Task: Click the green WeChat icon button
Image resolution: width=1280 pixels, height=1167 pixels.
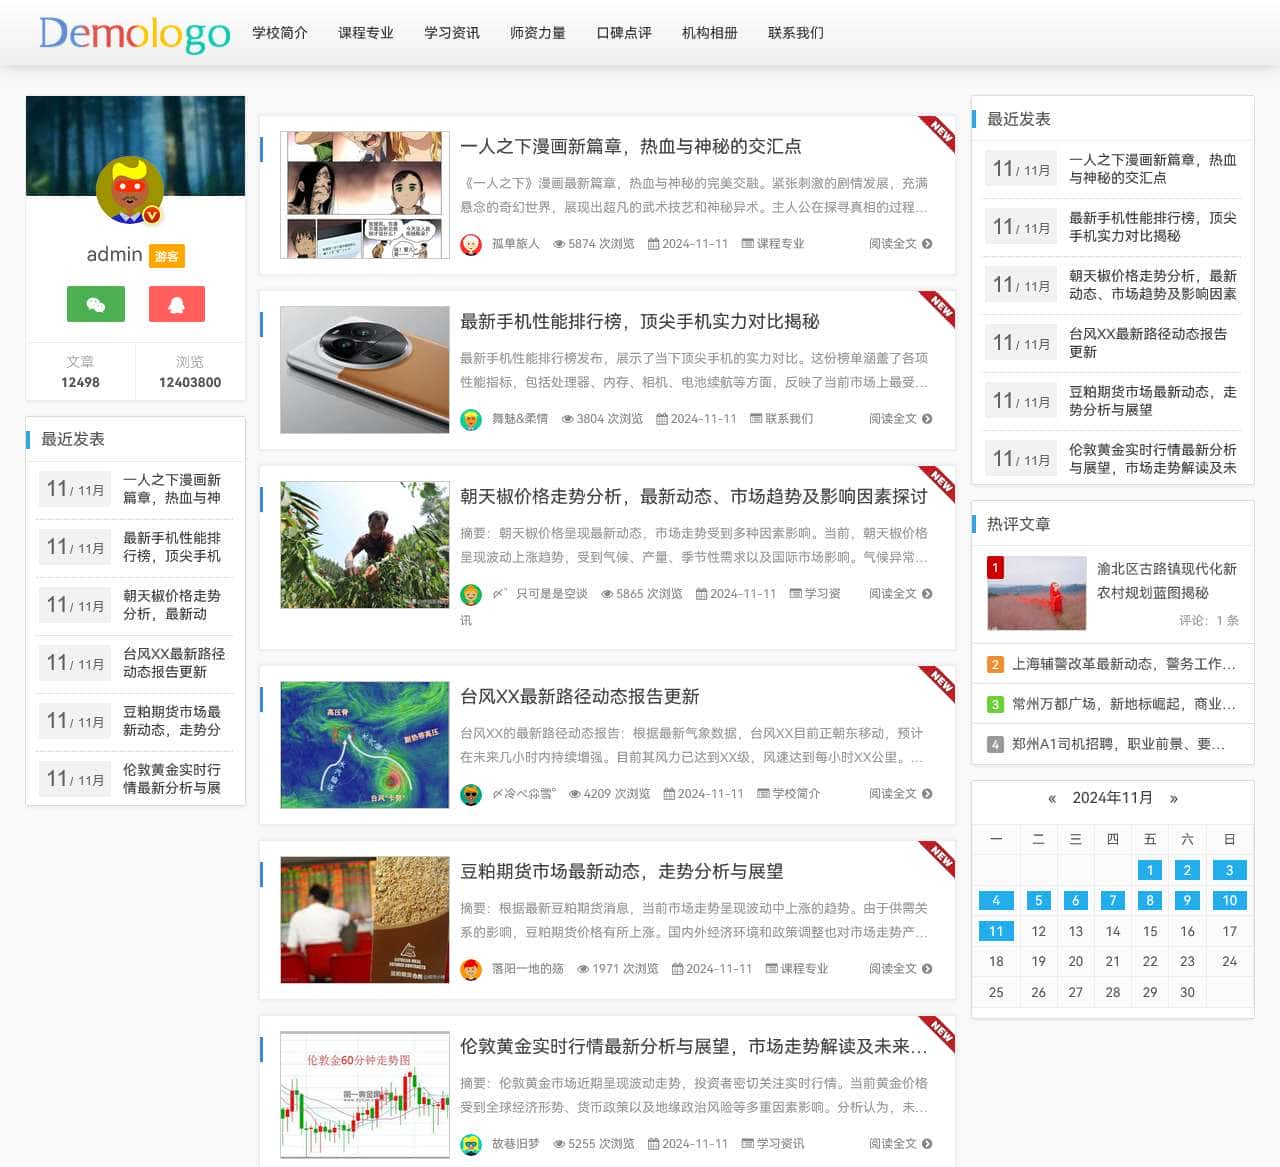Action: [96, 304]
